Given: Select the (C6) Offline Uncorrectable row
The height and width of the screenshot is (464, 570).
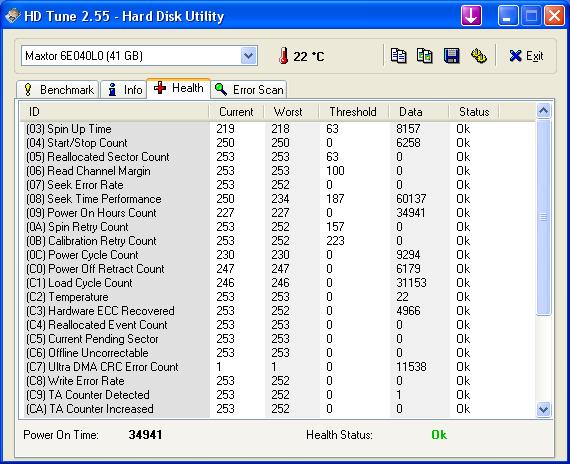Looking at the screenshot, I should coord(278,353).
